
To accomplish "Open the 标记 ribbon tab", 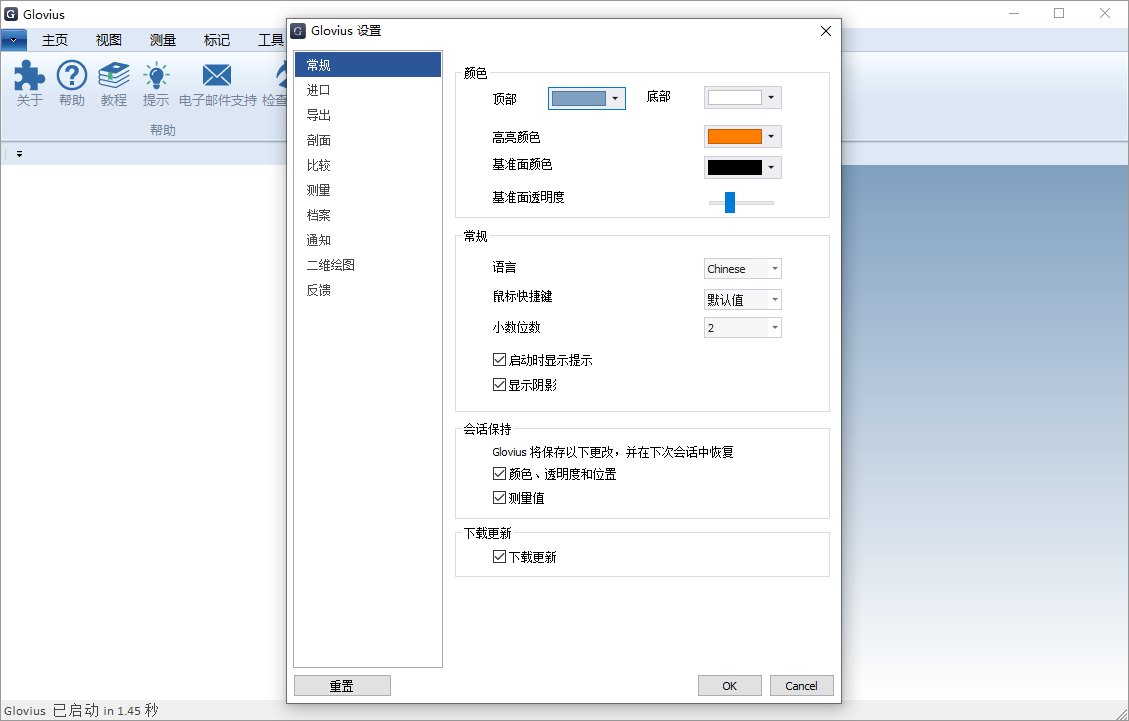I will [x=217, y=40].
